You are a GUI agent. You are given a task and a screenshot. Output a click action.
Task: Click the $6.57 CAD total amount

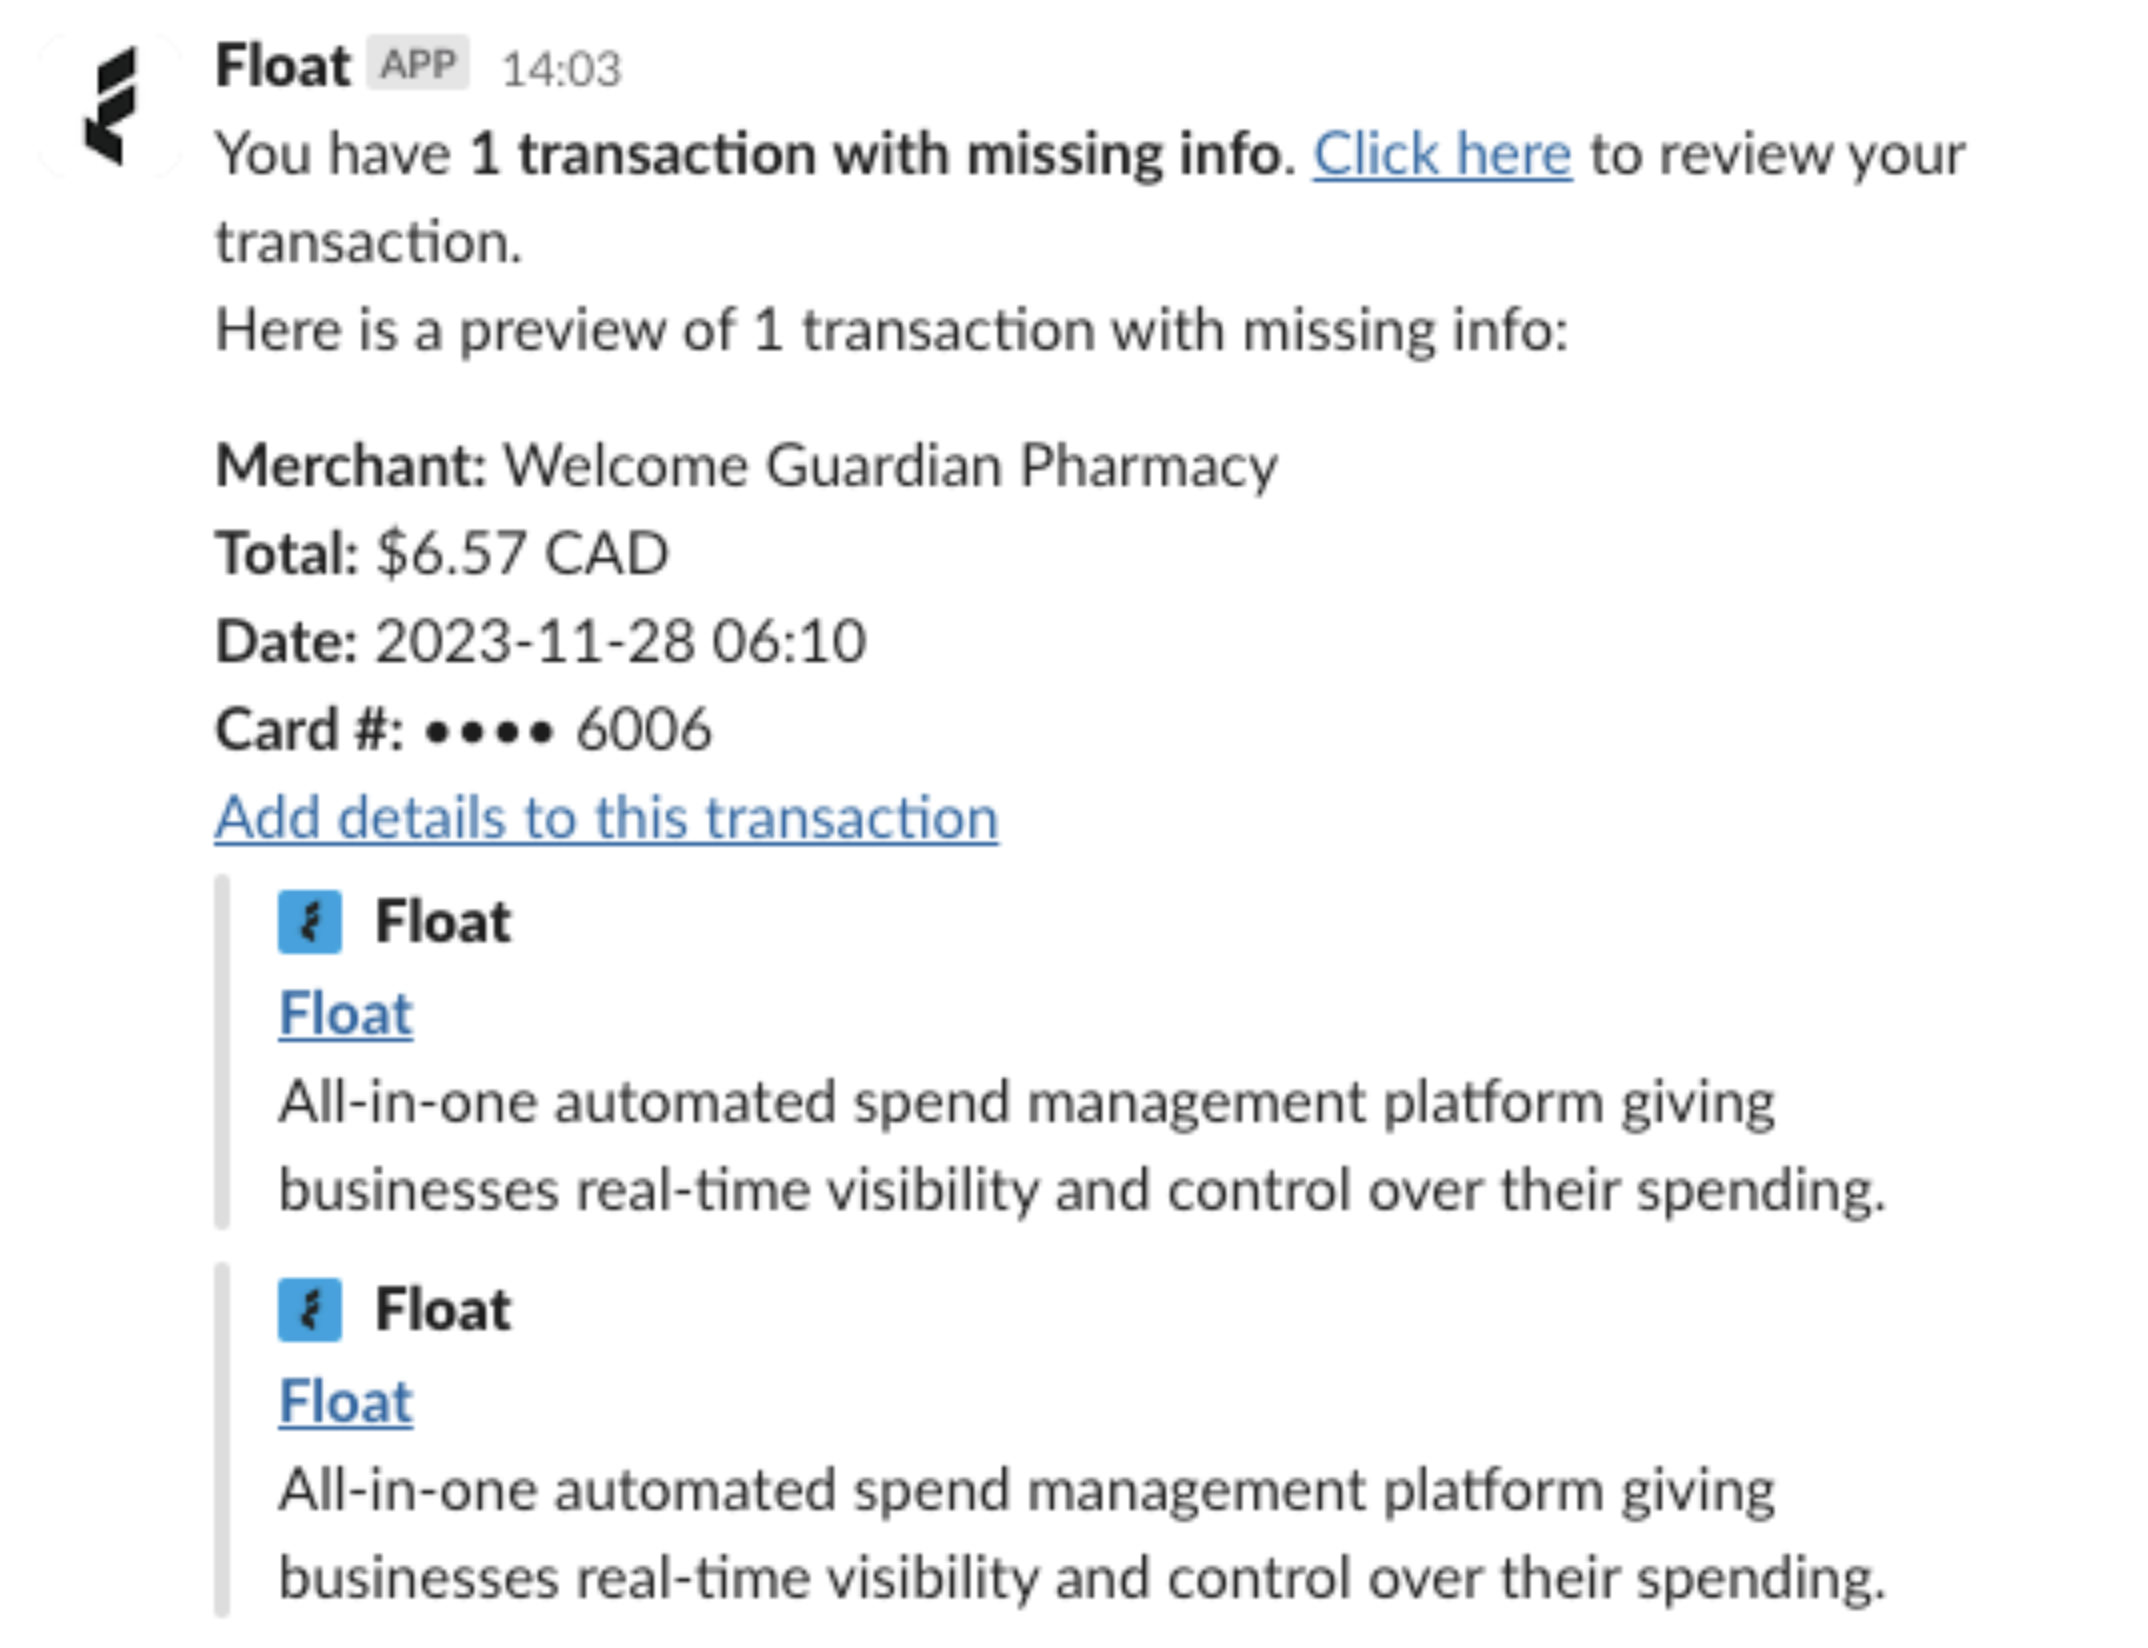522,553
